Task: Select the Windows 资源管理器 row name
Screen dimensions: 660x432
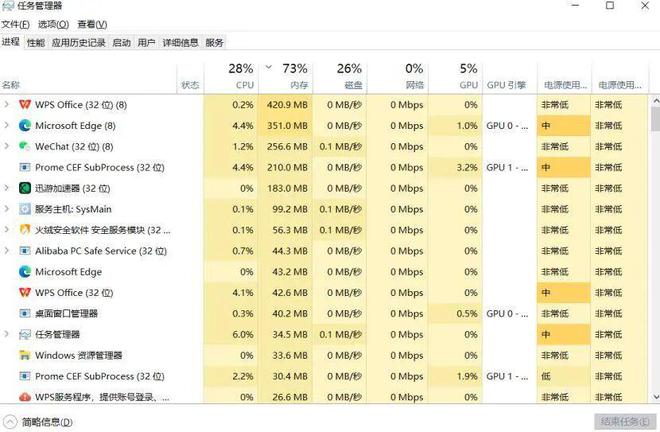Action: [x=79, y=355]
